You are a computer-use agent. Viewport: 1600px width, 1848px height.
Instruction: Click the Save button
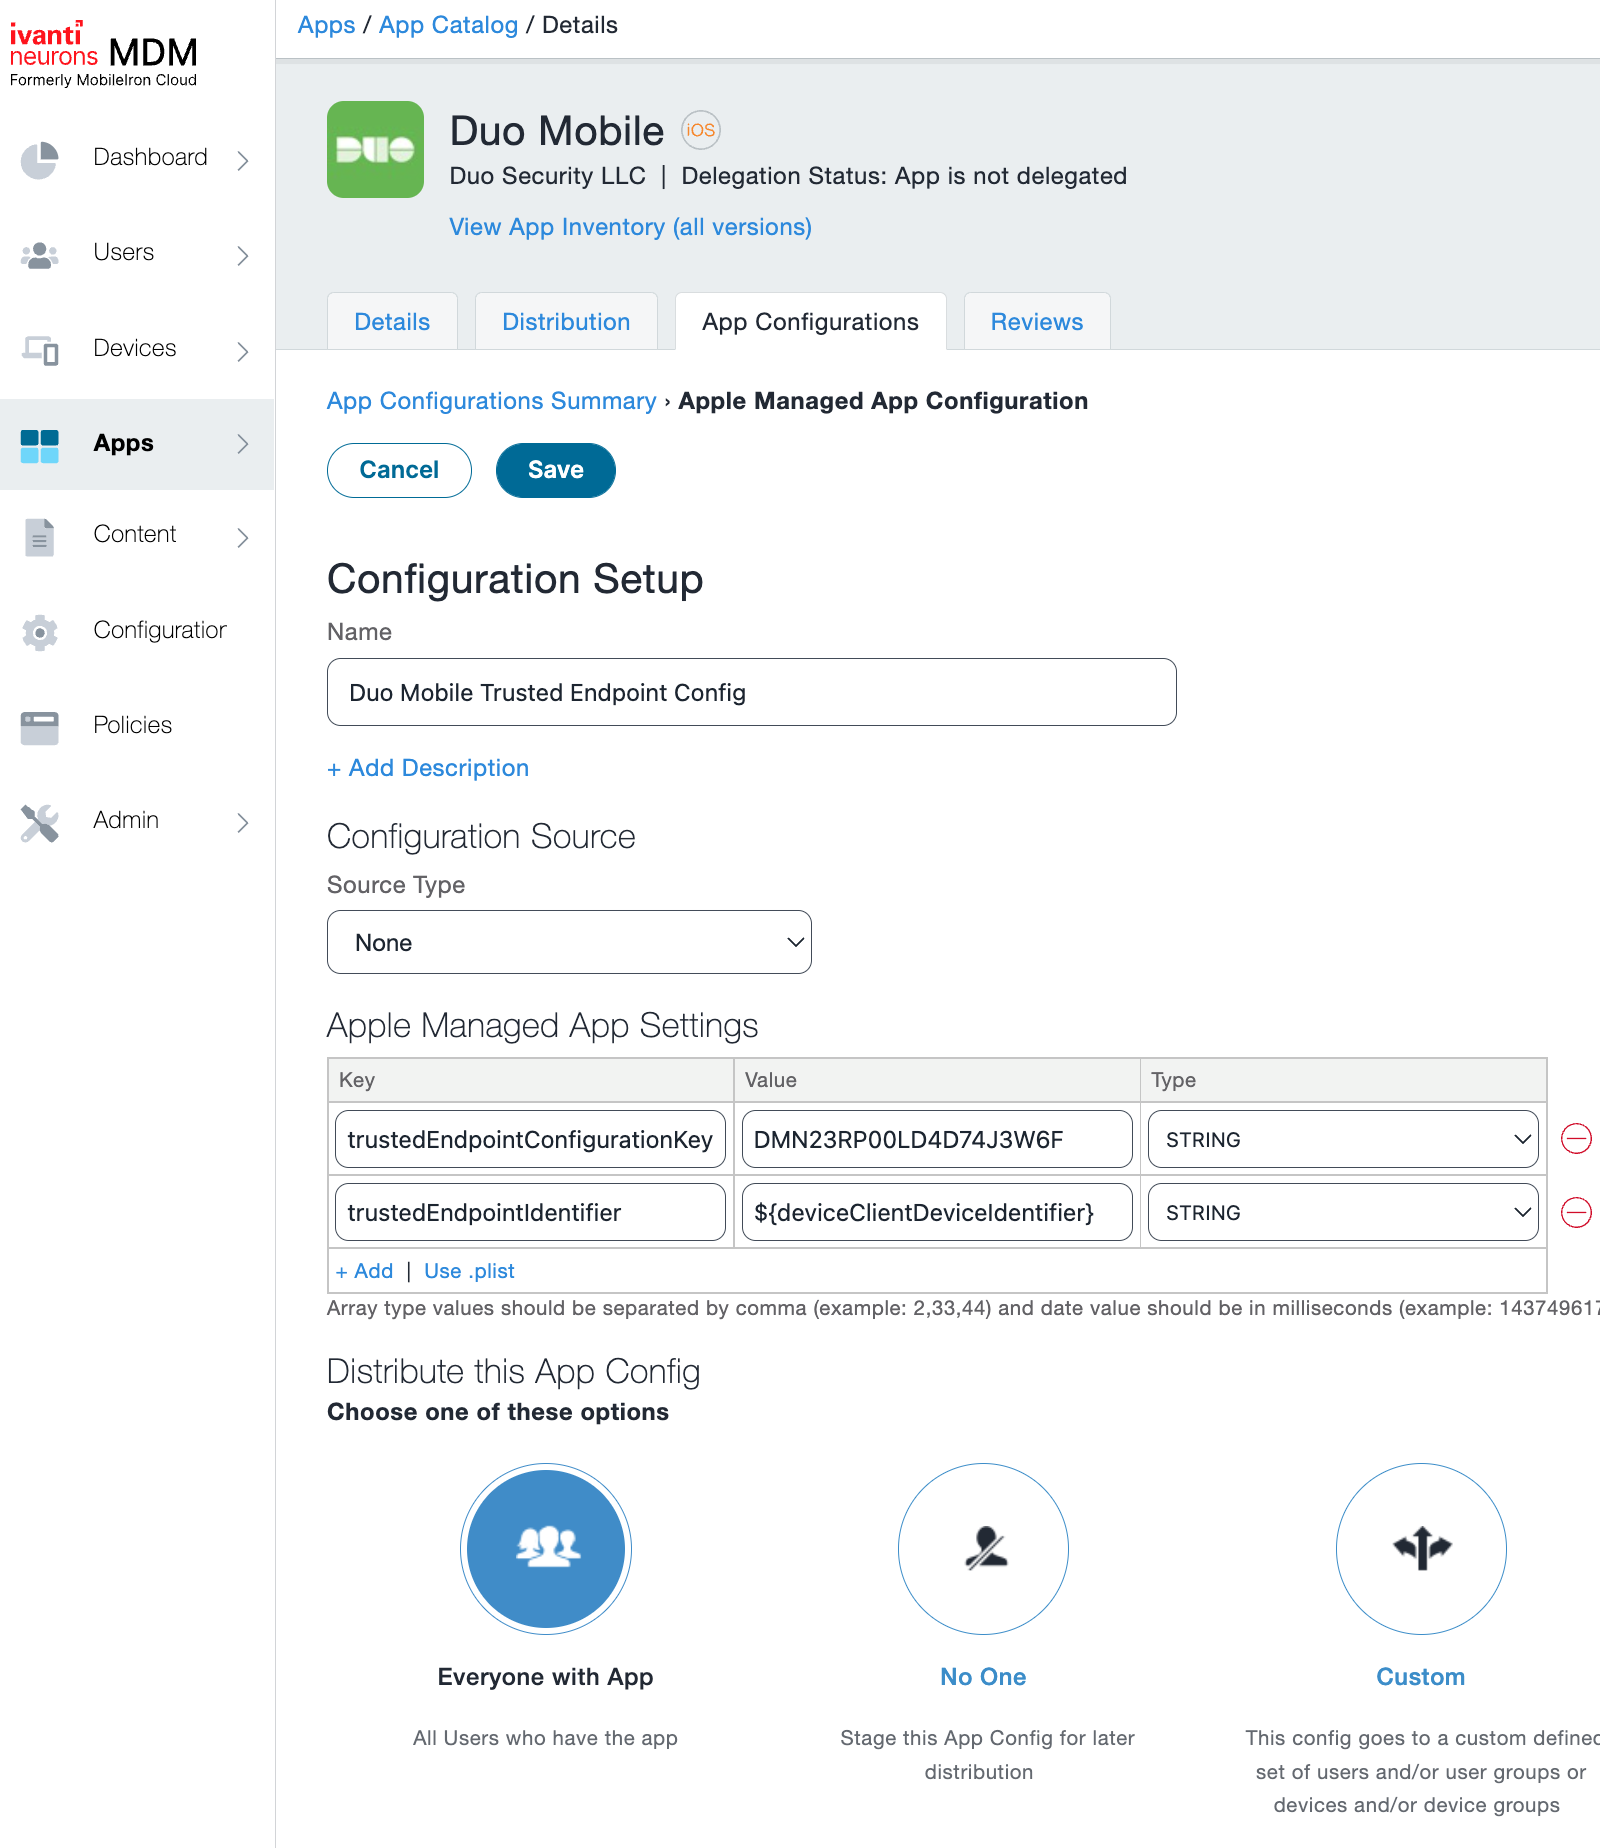click(555, 470)
